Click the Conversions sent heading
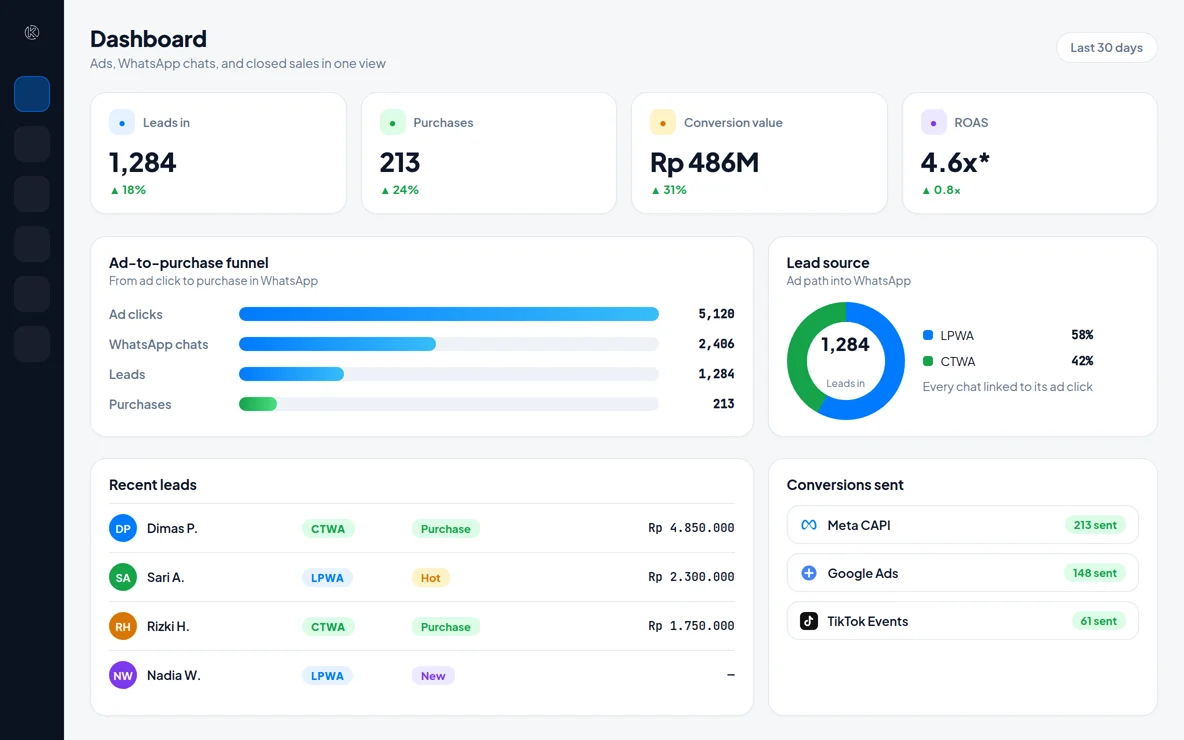The height and width of the screenshot is (740, 1184). point(845,485)
